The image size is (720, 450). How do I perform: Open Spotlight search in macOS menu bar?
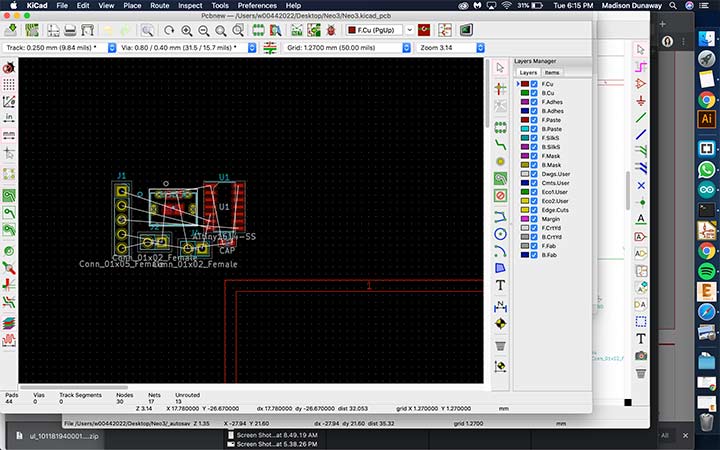coord(673,6)
